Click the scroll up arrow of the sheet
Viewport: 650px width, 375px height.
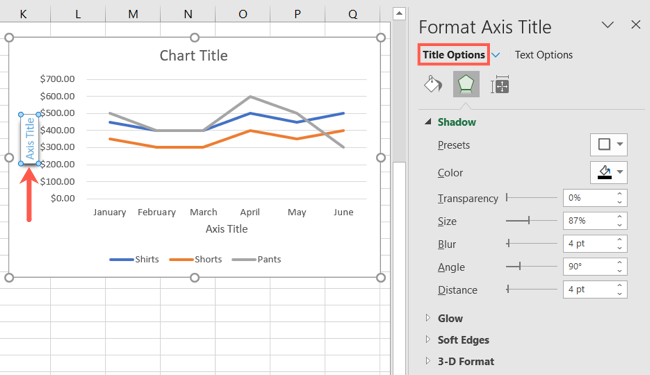coord(399,14)
